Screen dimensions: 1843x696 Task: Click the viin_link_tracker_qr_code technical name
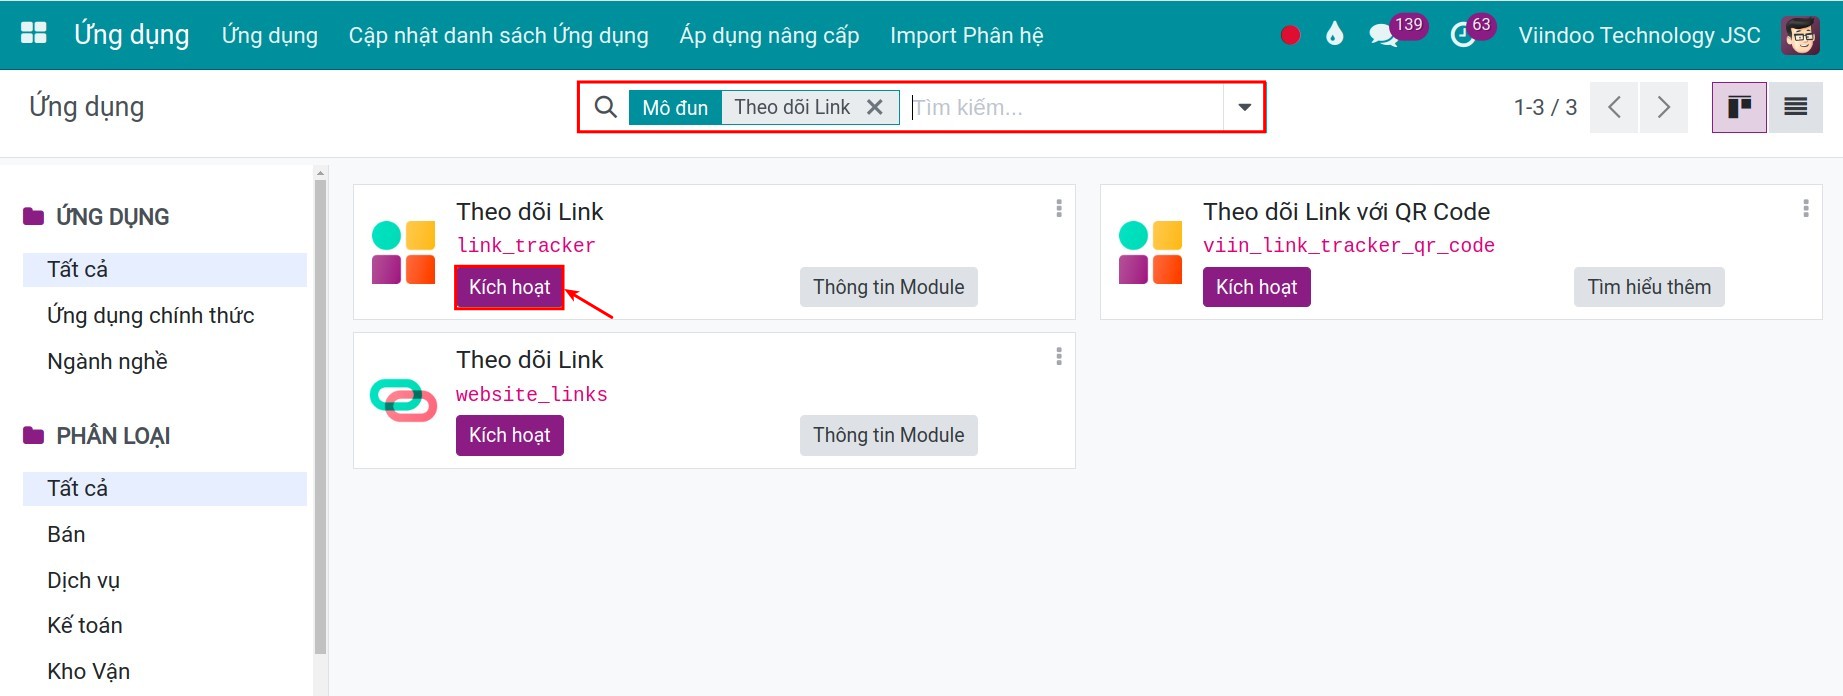pyautogui.click(x=1349, y=246)
